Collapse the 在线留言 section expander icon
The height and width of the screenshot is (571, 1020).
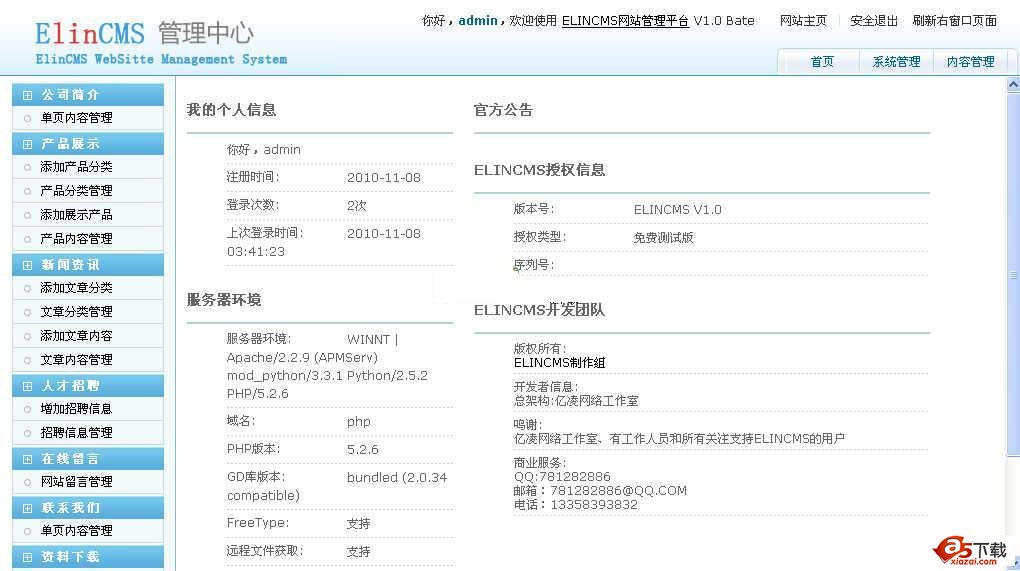[27, 459]
